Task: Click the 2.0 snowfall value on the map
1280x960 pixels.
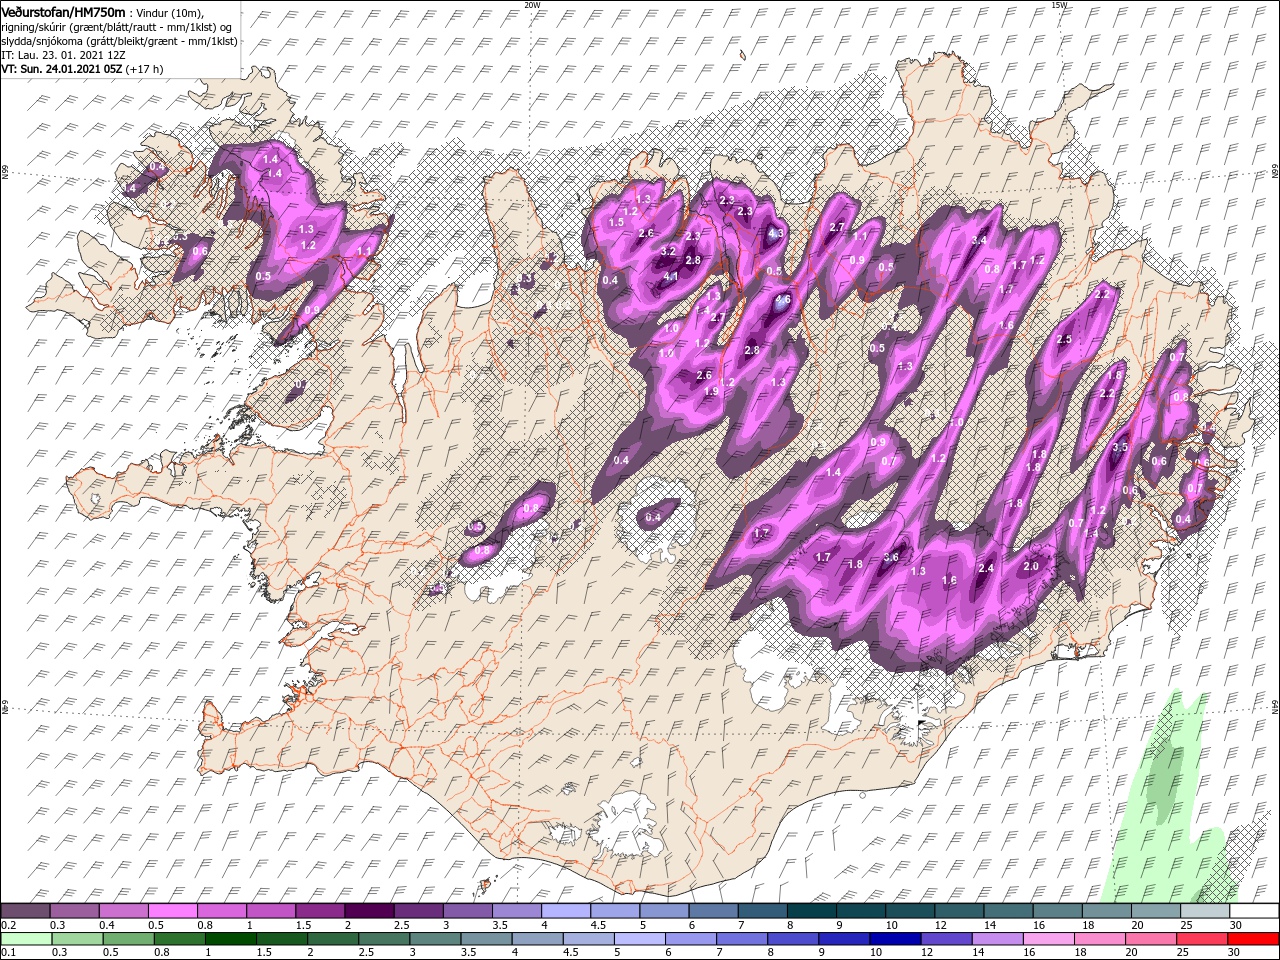Action: [1032, 566]
